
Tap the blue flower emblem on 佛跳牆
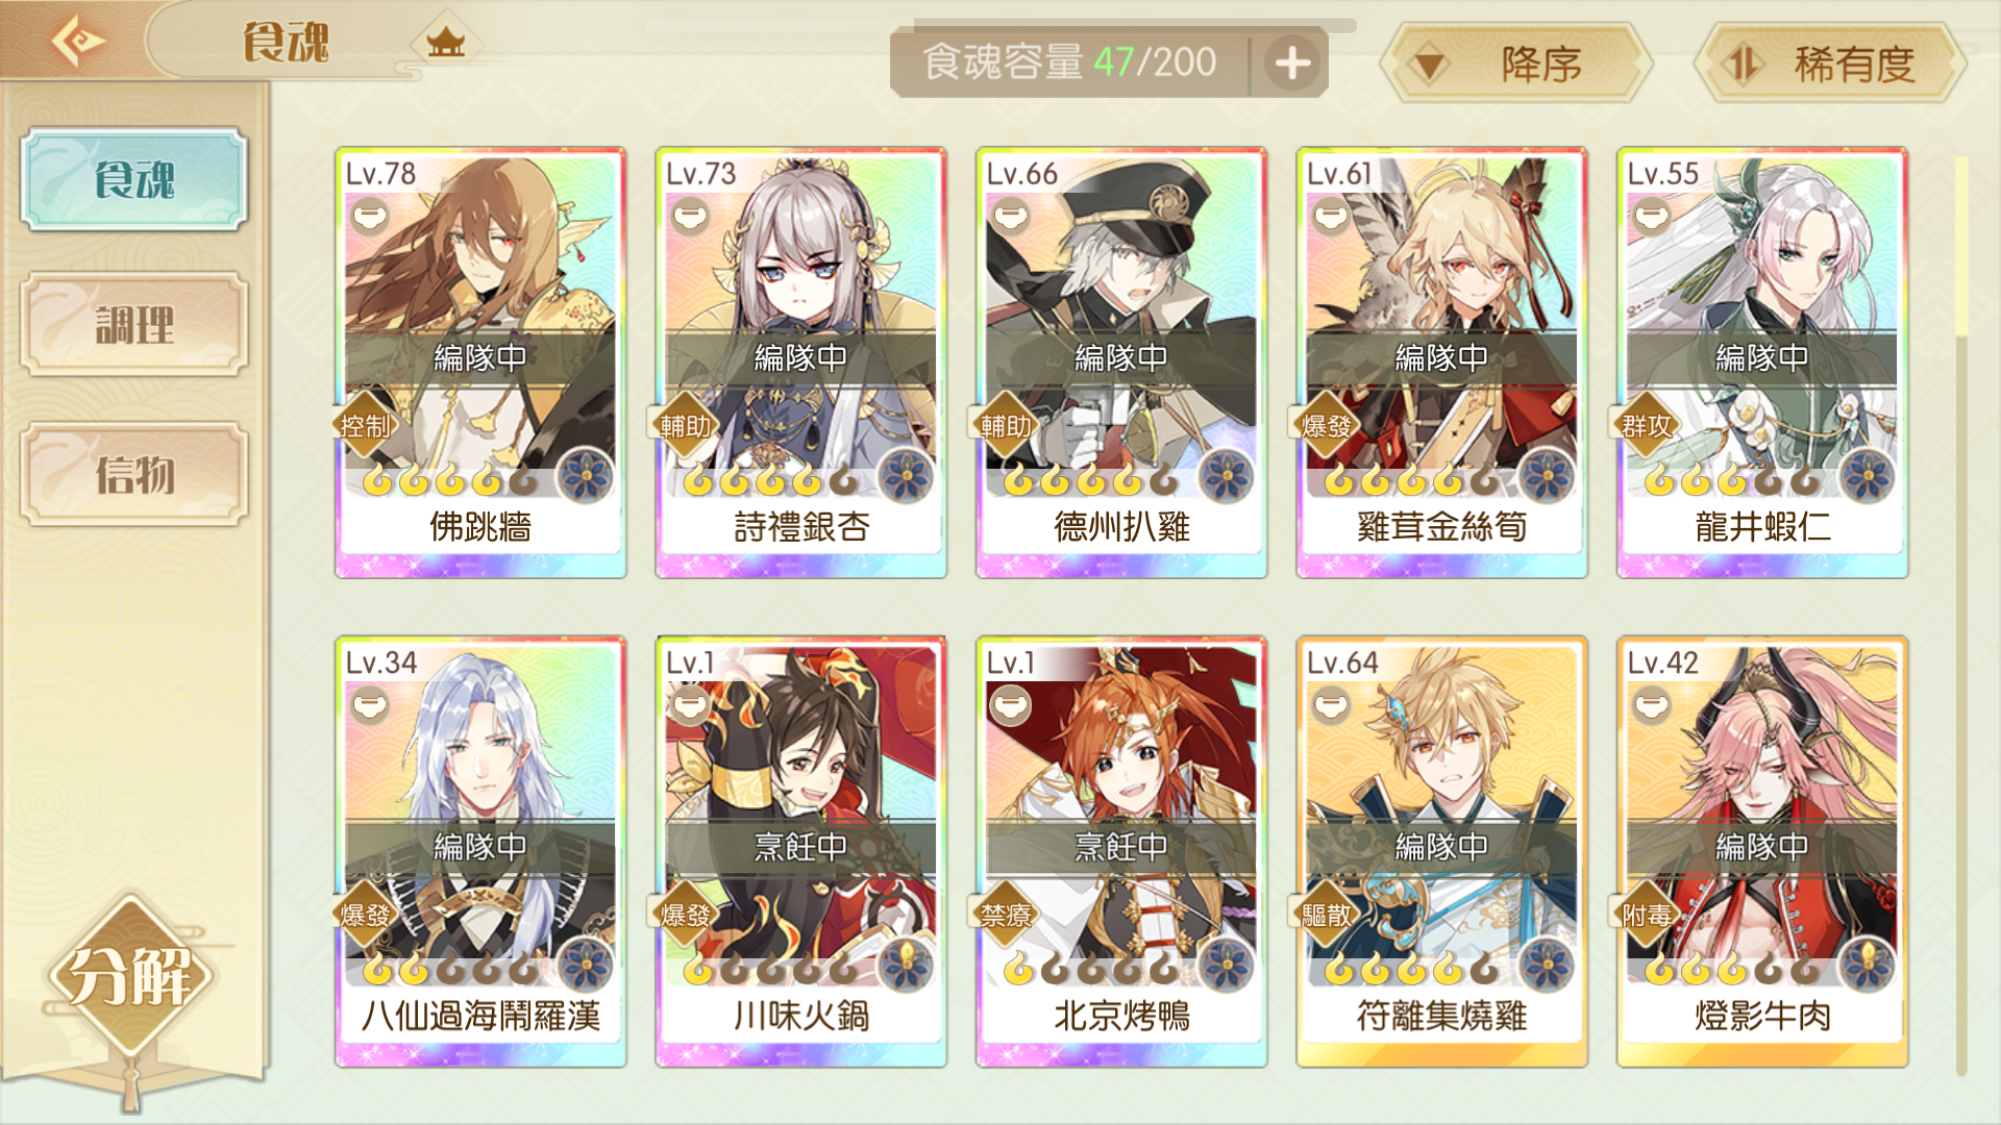tap(586, 476)
